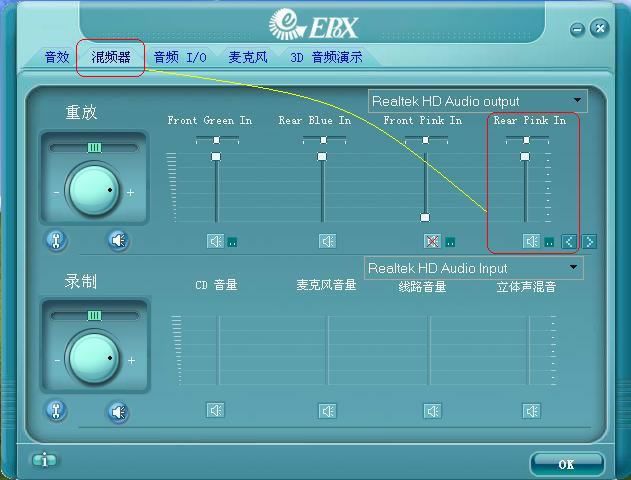Click the Rear Blue In volume slider handle
The width and height of the screenshot is (631, 480).
click(322, 157)
